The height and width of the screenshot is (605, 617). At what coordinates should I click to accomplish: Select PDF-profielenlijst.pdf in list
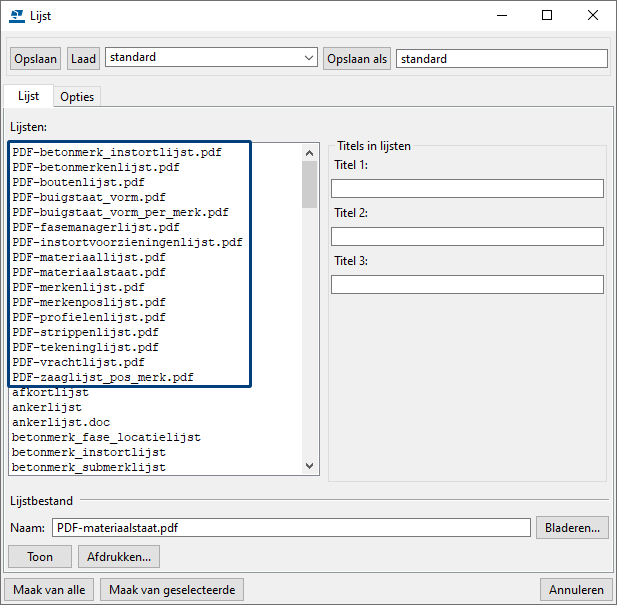(x=89, y=317)
